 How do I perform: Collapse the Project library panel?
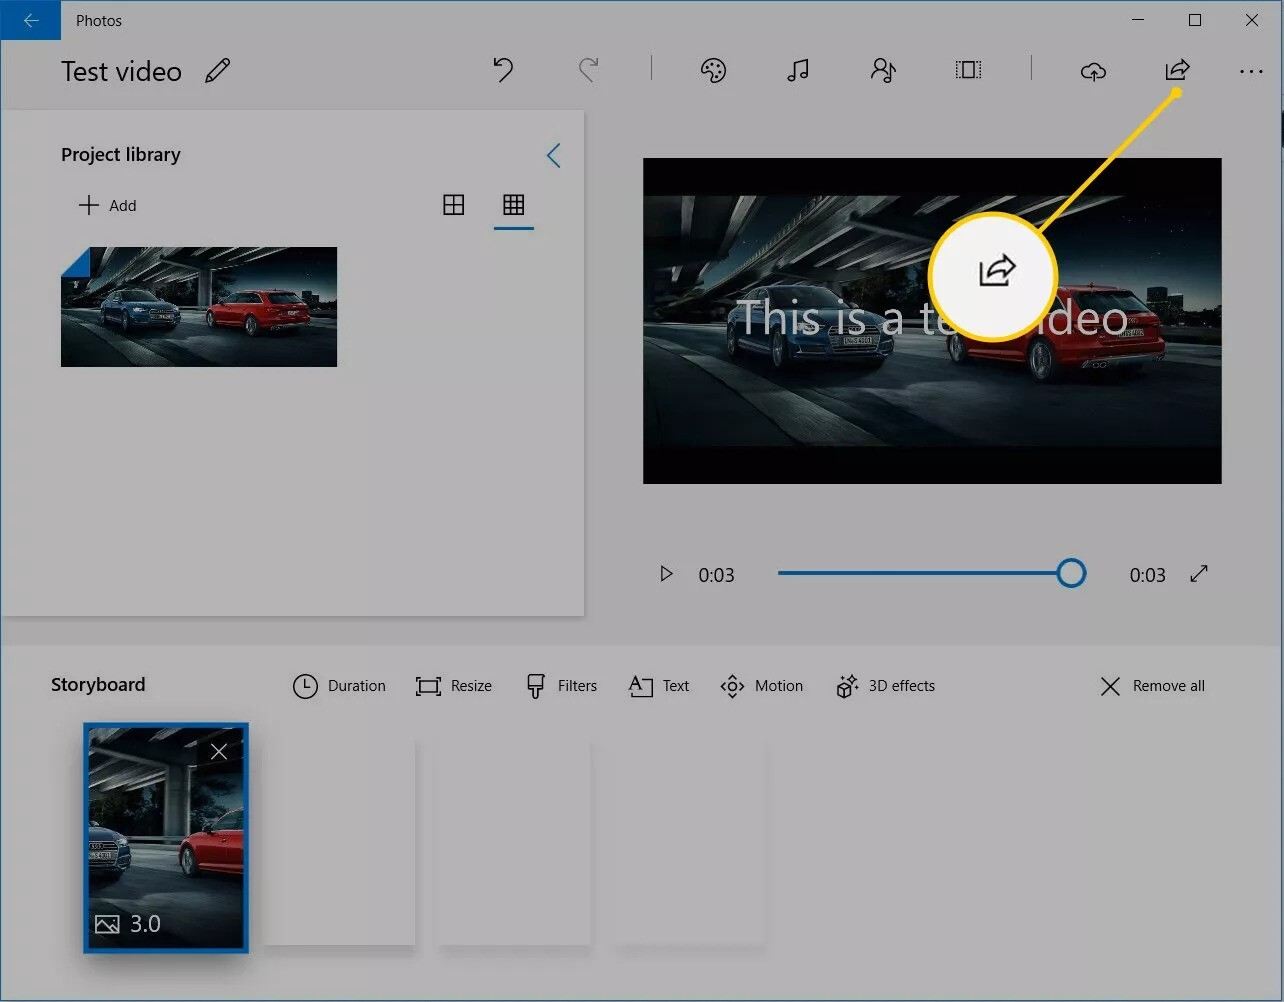(x=553, y=155)
